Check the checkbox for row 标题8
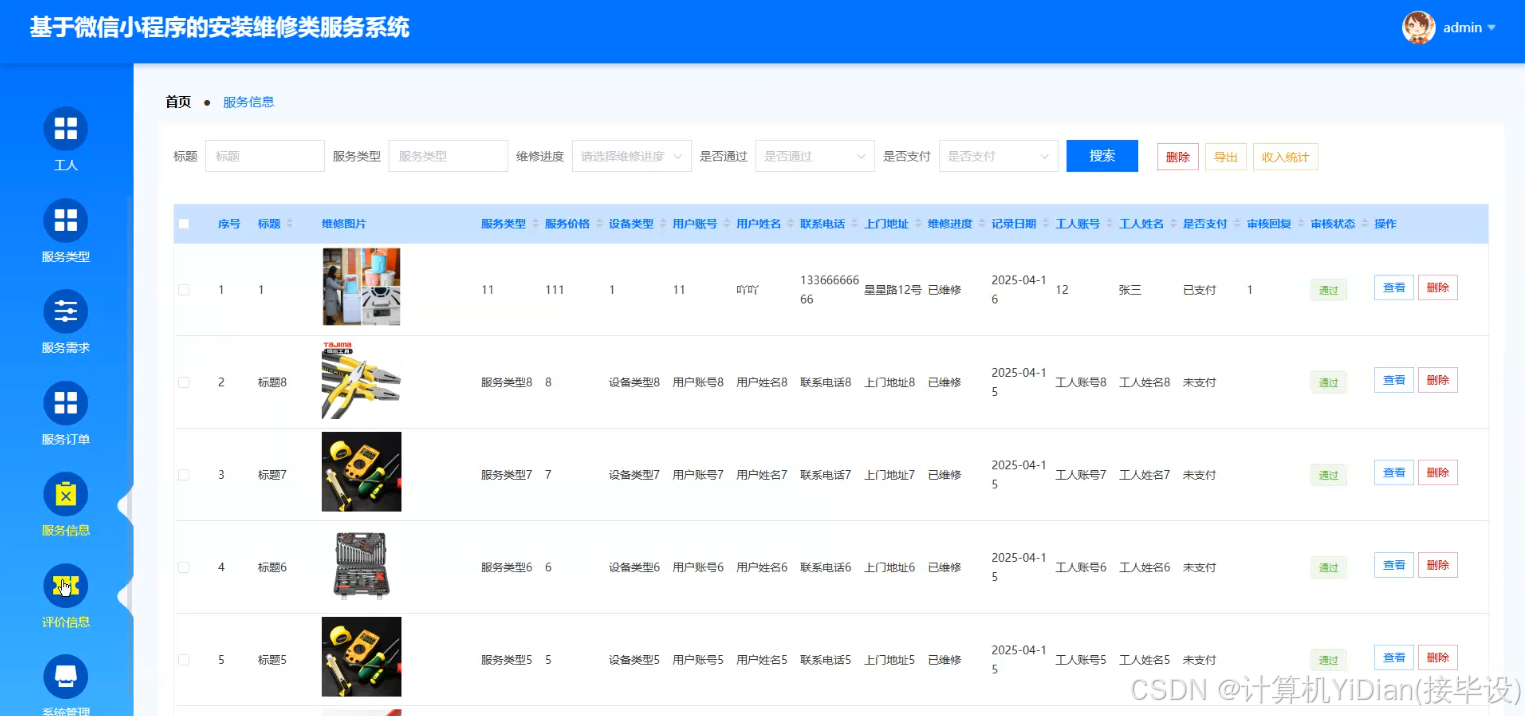This screenshot has height=716, width=1525. click(184, 381)
